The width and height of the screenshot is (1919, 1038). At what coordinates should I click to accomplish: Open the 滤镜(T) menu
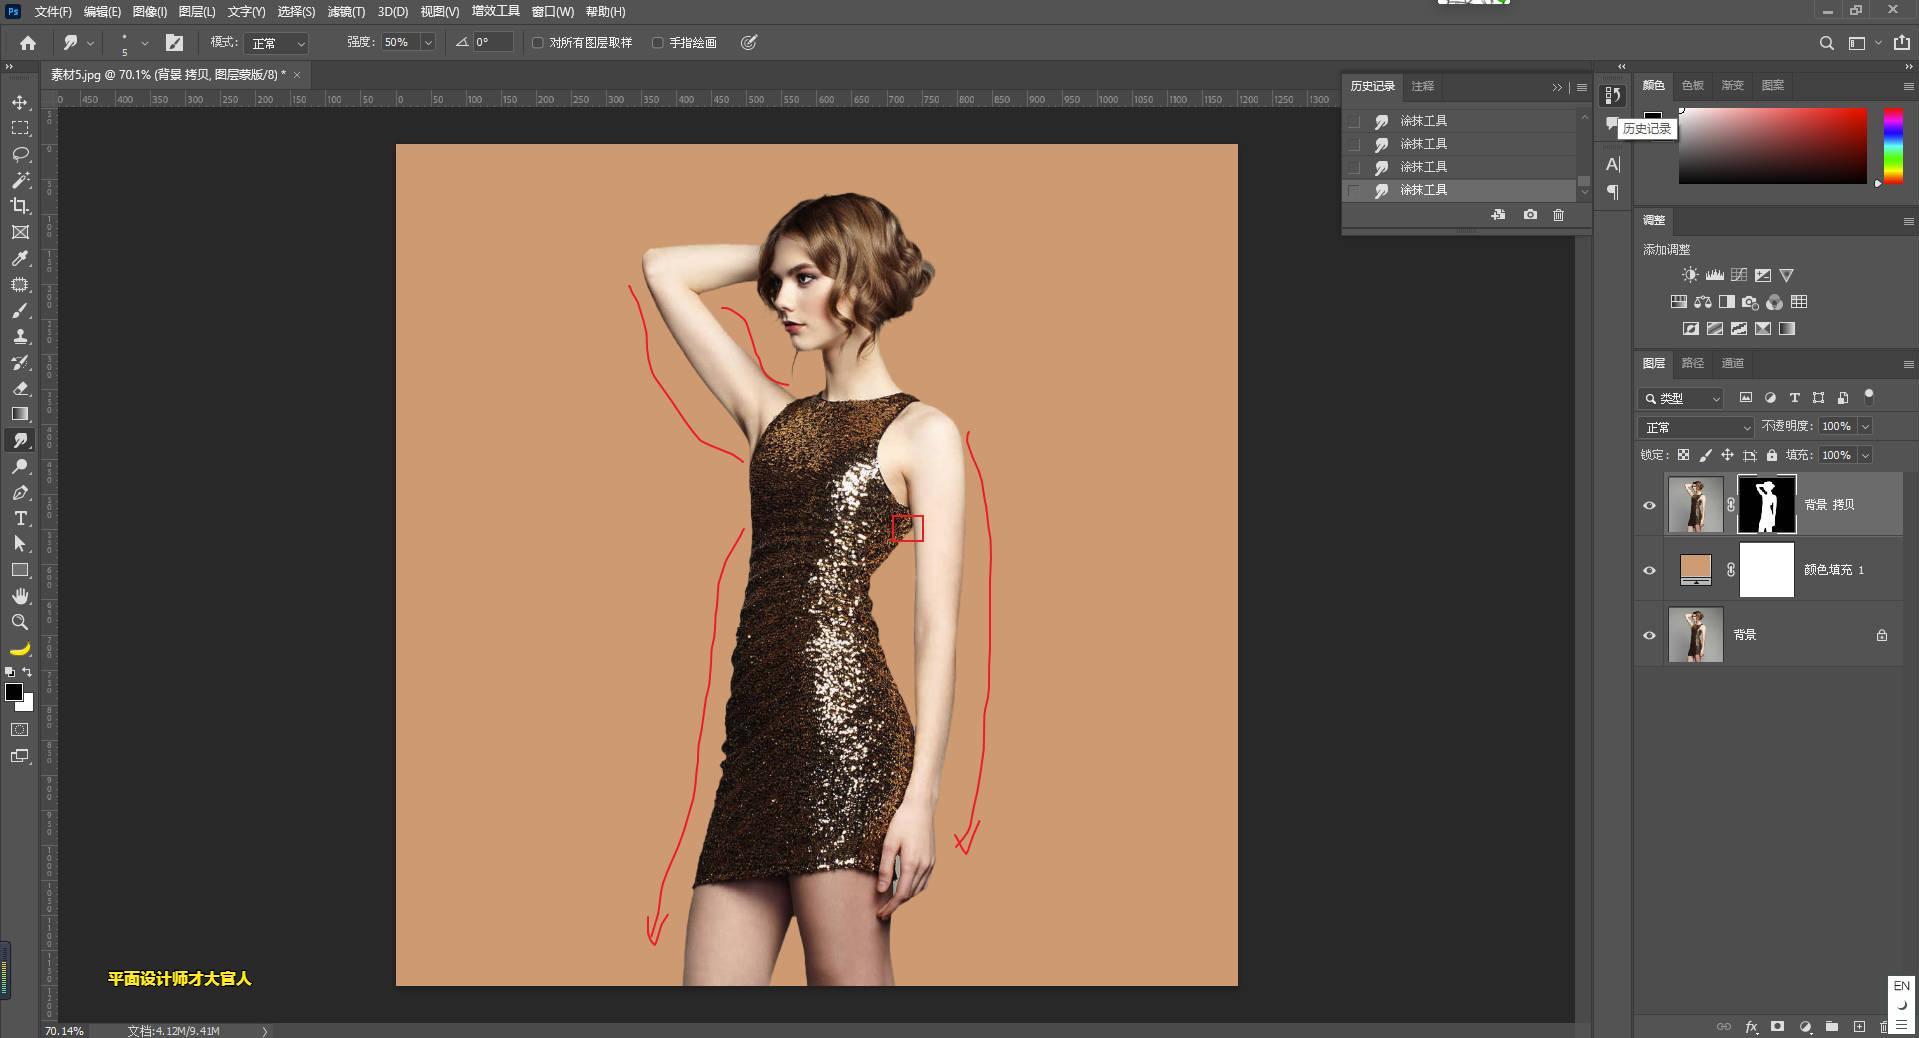pyautogui.click(x=346, y=12)
